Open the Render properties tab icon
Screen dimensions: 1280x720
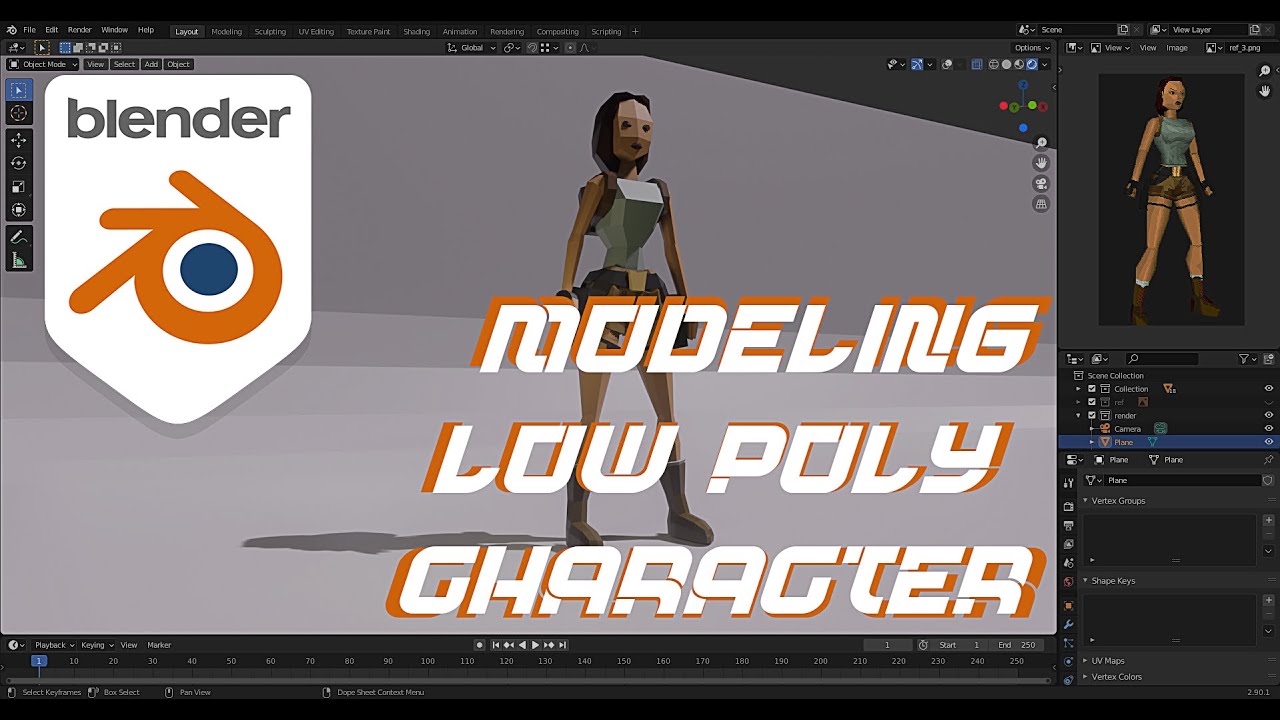click(1068, 506)
